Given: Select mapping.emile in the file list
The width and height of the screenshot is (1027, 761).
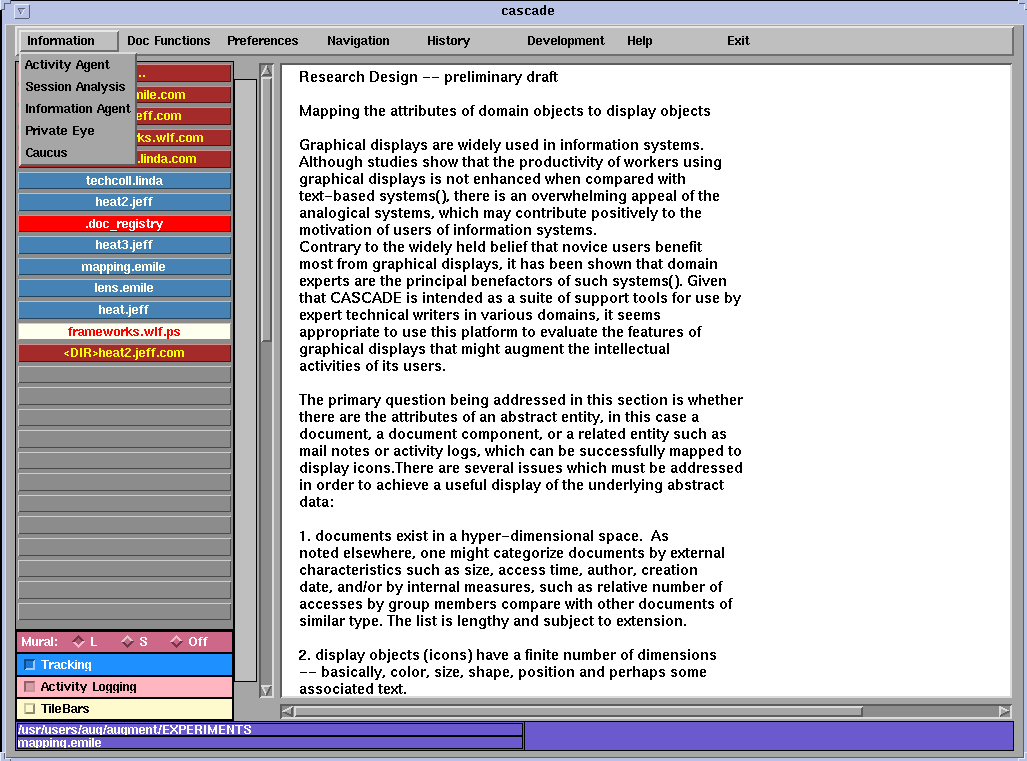Looking at the screenshot, I should (x=124, y=267).
